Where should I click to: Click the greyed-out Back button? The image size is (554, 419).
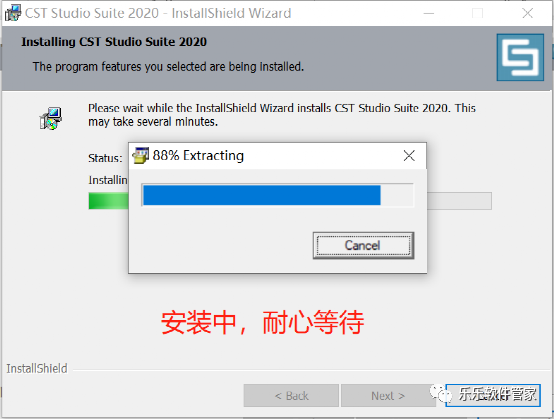click(291, 396)
